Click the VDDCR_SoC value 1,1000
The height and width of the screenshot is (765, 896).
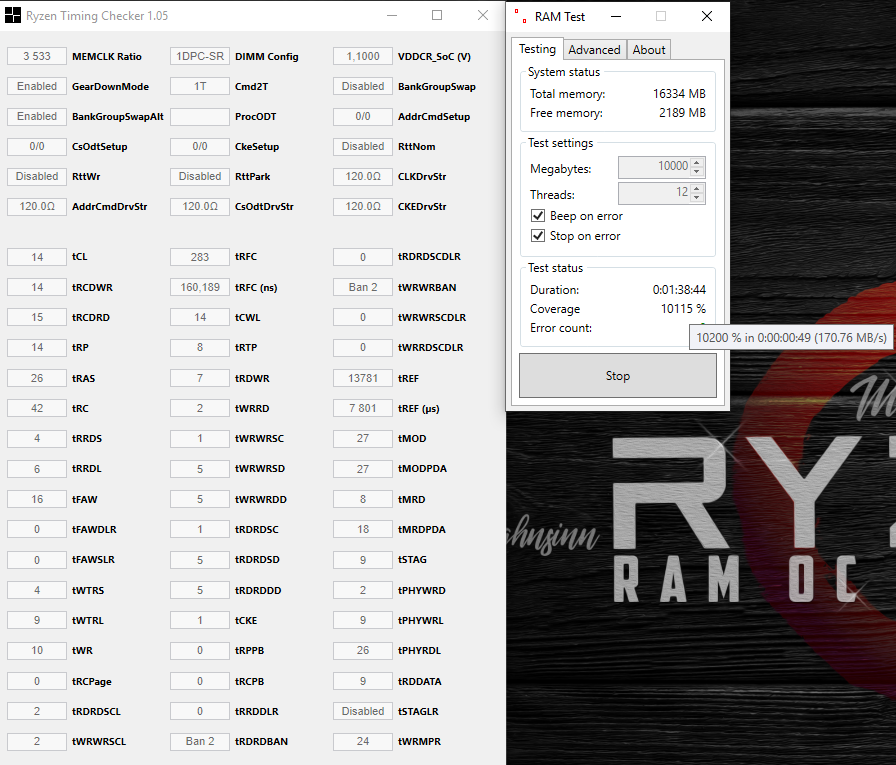pos(363,57)
